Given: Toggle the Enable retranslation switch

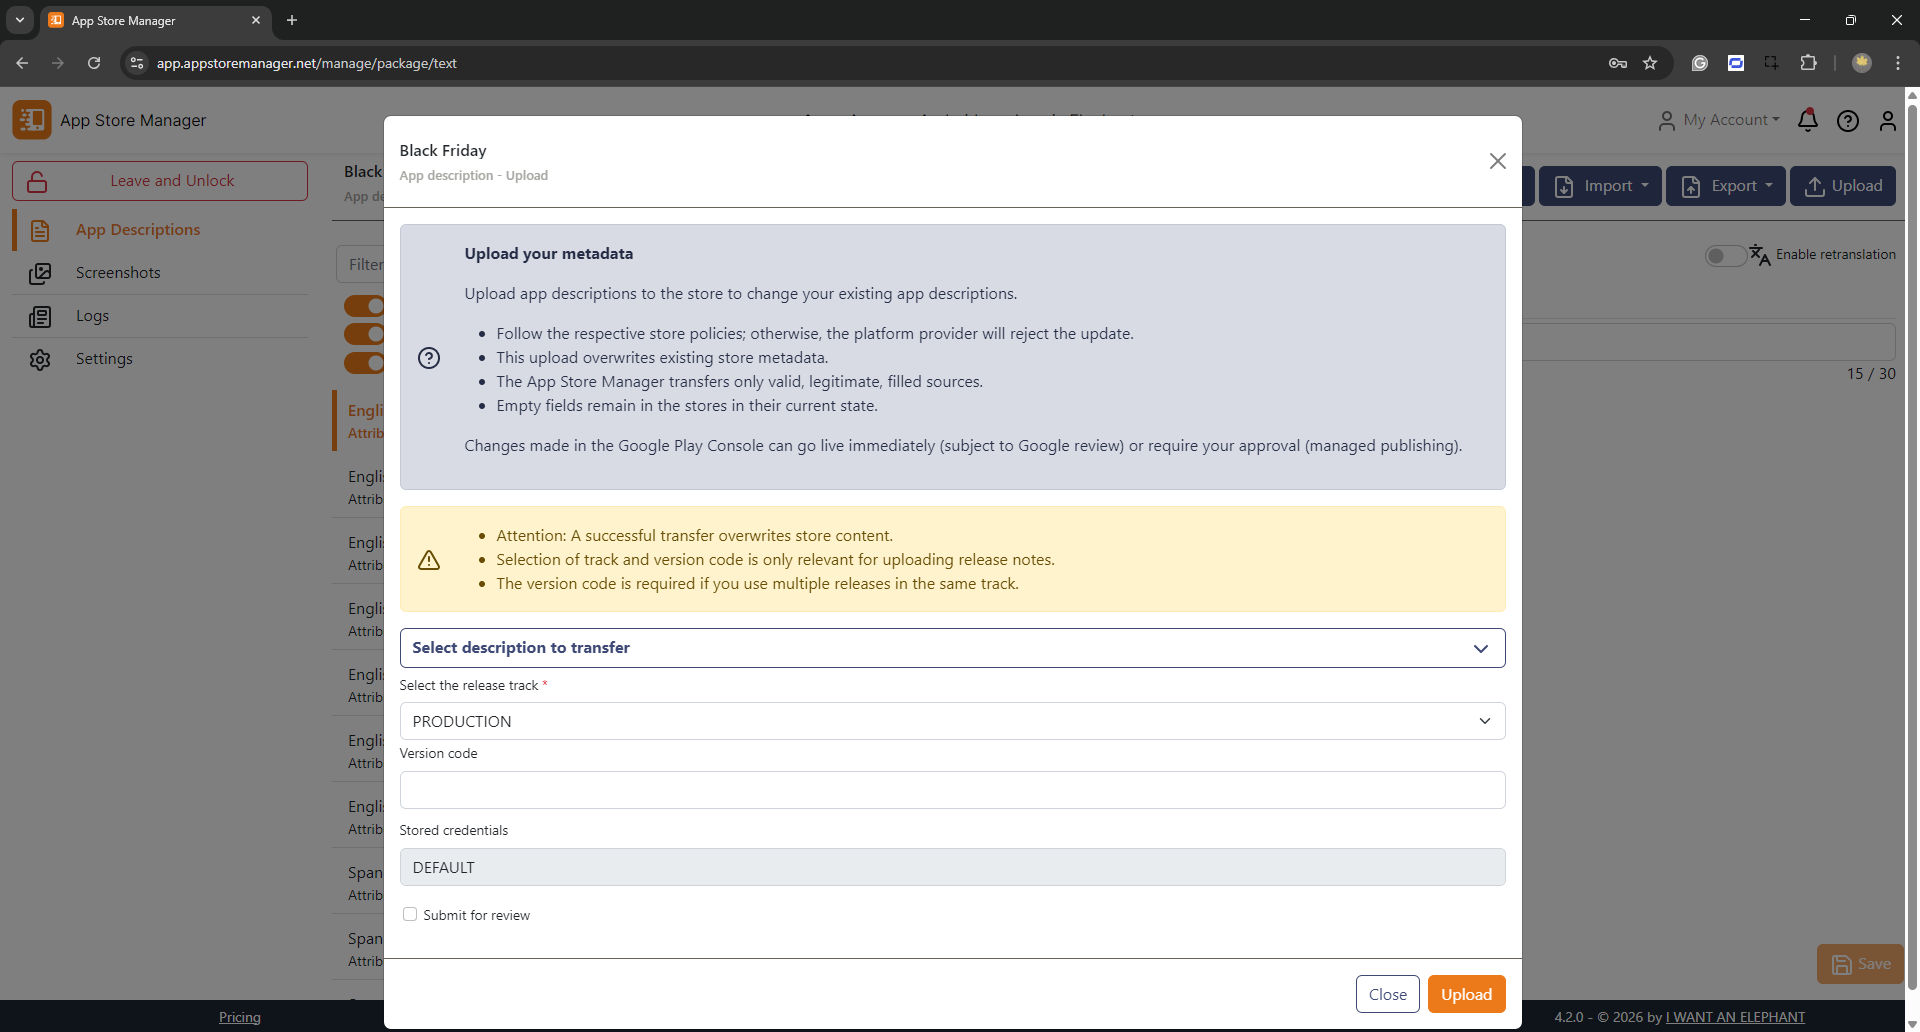Looking at the screenshot, I should [x=1725, y=256].
